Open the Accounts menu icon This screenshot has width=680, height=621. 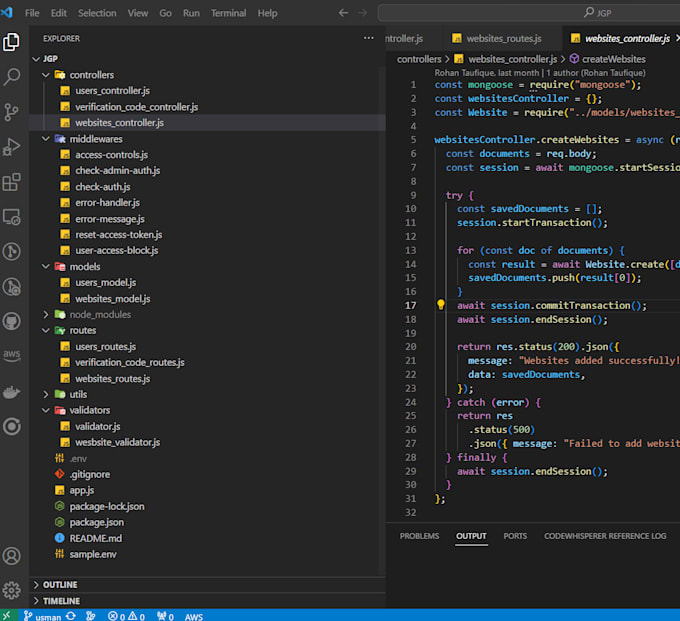pos(12,556)
